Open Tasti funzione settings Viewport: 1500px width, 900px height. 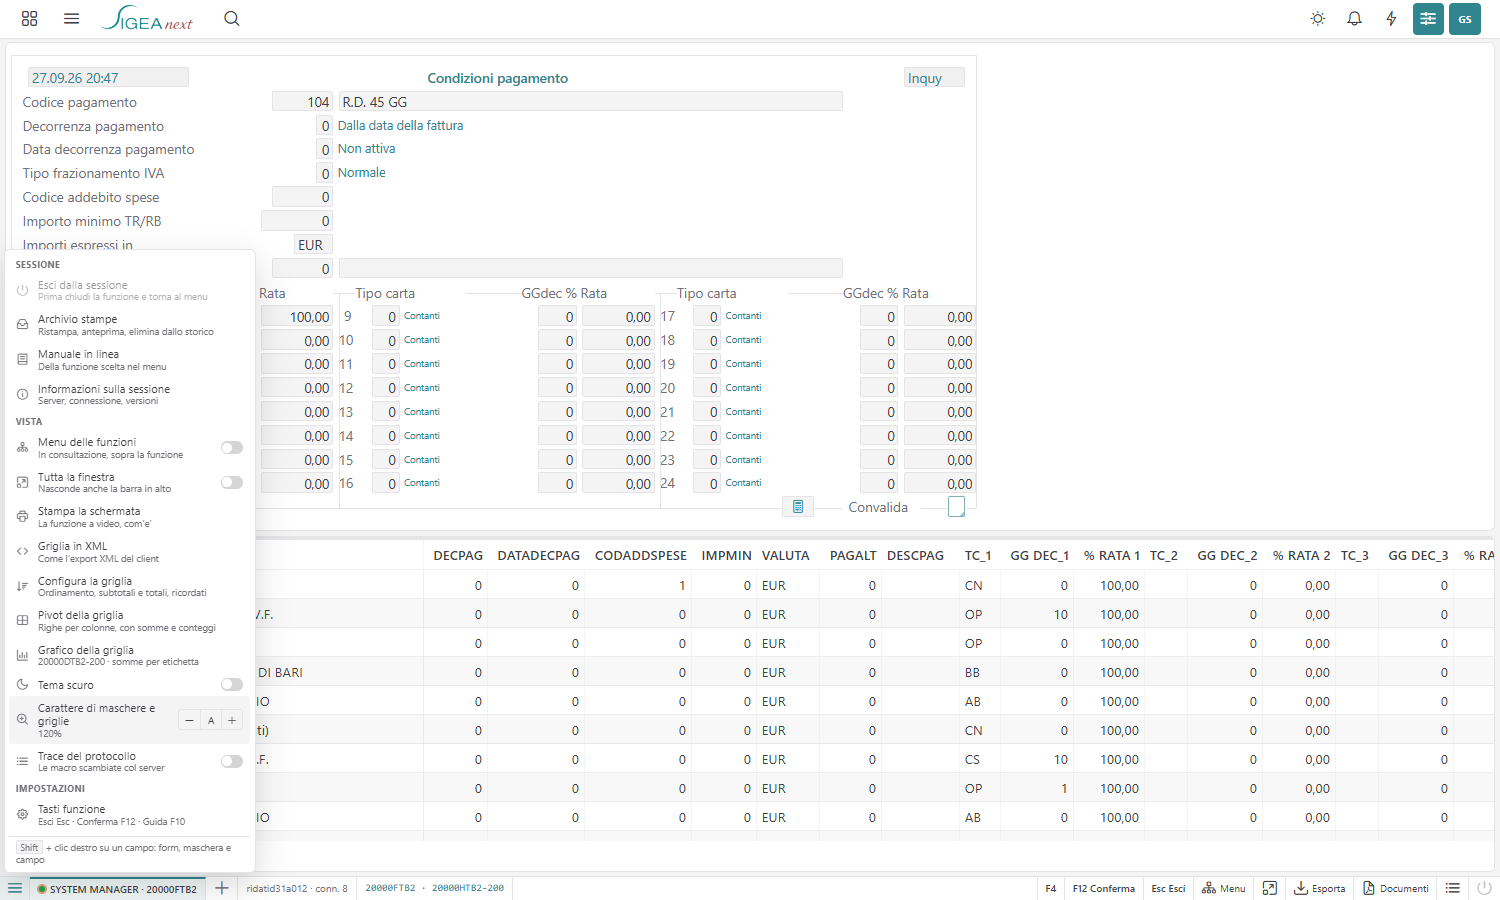click(x=130, y=815)
